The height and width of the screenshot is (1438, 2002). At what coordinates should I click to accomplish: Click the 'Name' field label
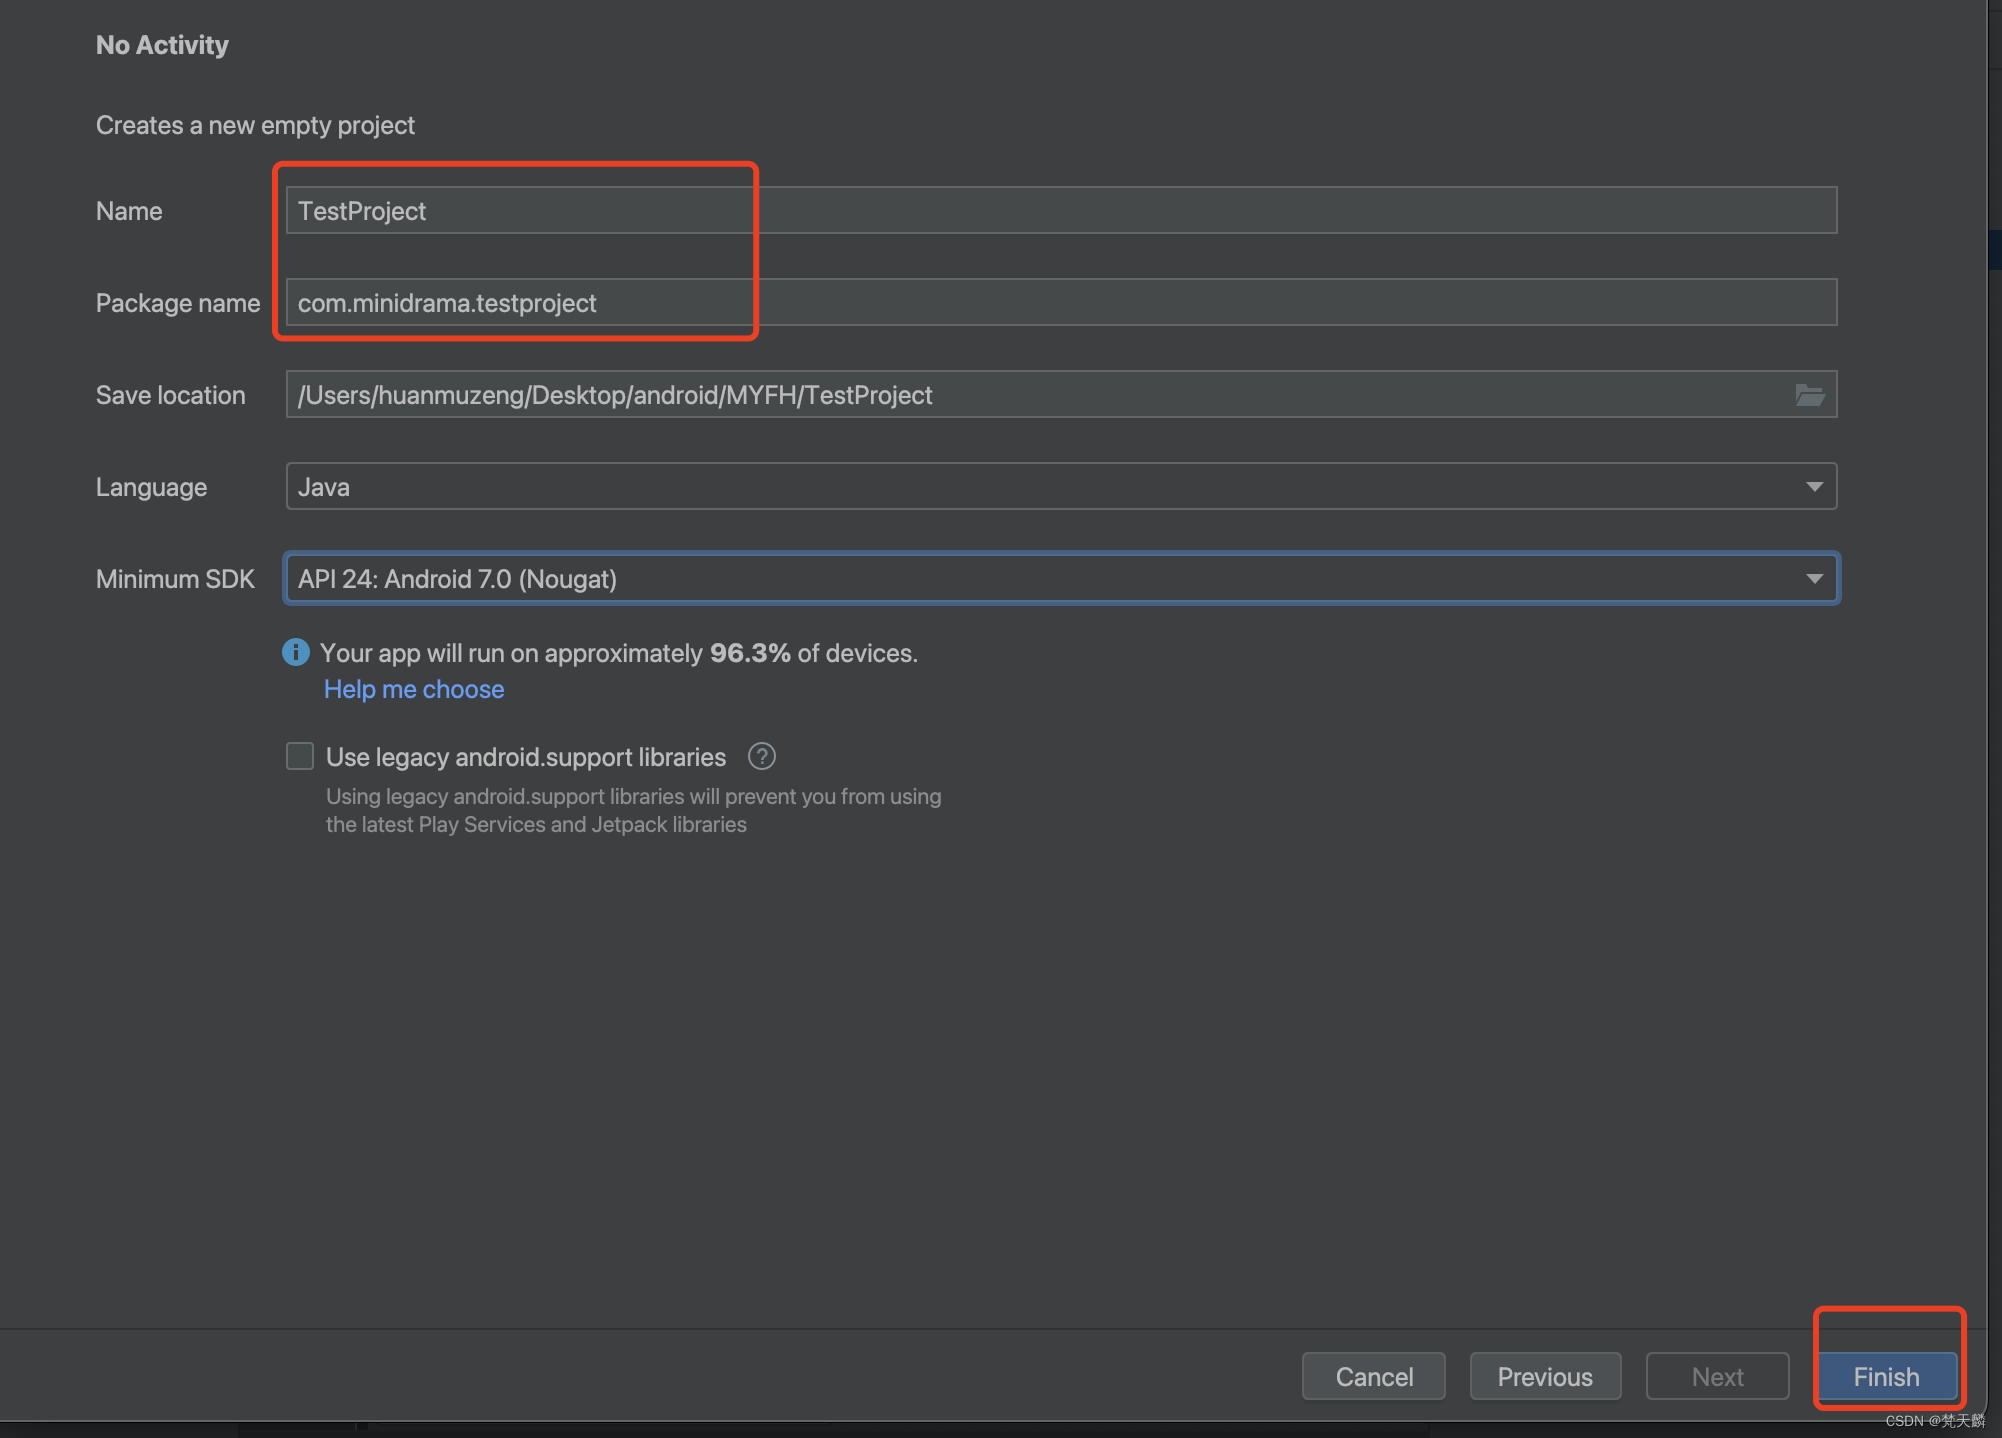[129, 211]
